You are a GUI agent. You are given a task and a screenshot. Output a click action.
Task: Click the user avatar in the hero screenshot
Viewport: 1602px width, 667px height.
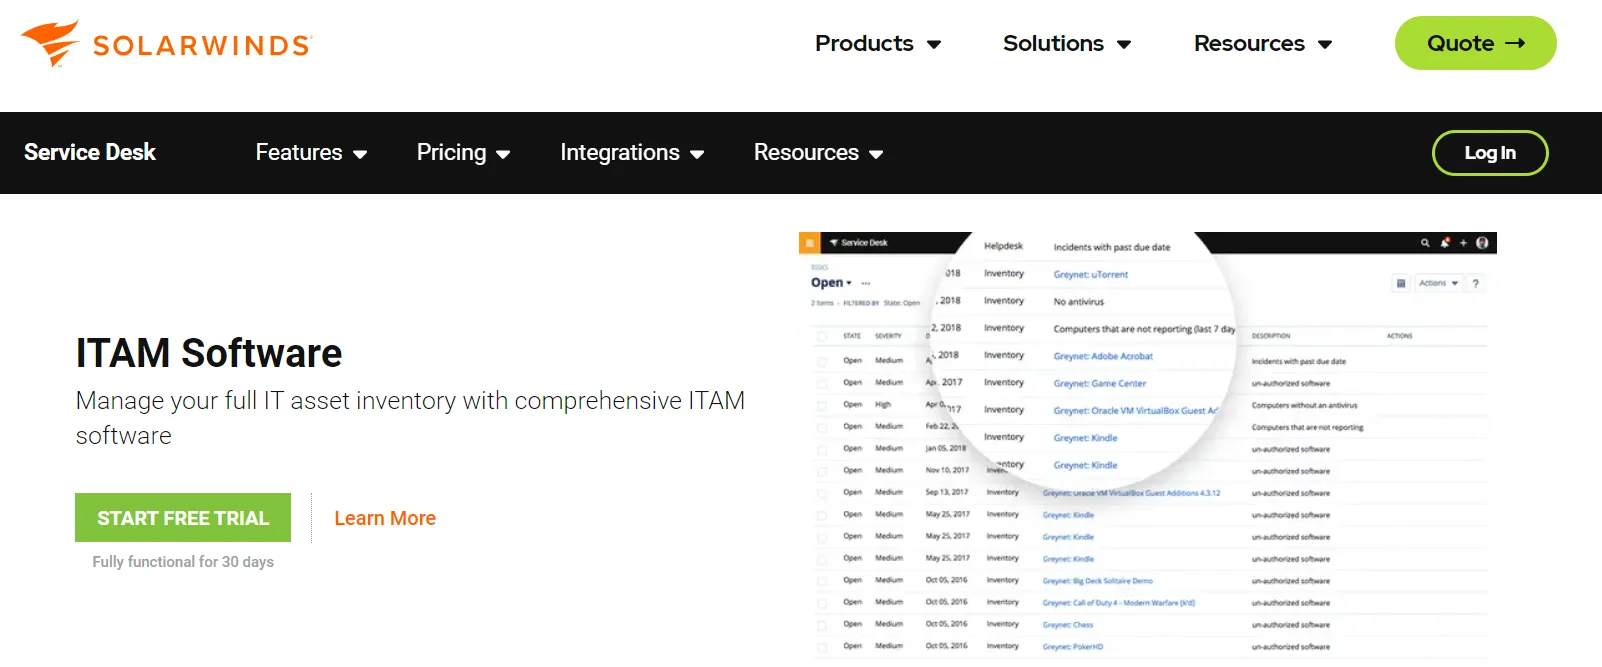(1482, 243)
